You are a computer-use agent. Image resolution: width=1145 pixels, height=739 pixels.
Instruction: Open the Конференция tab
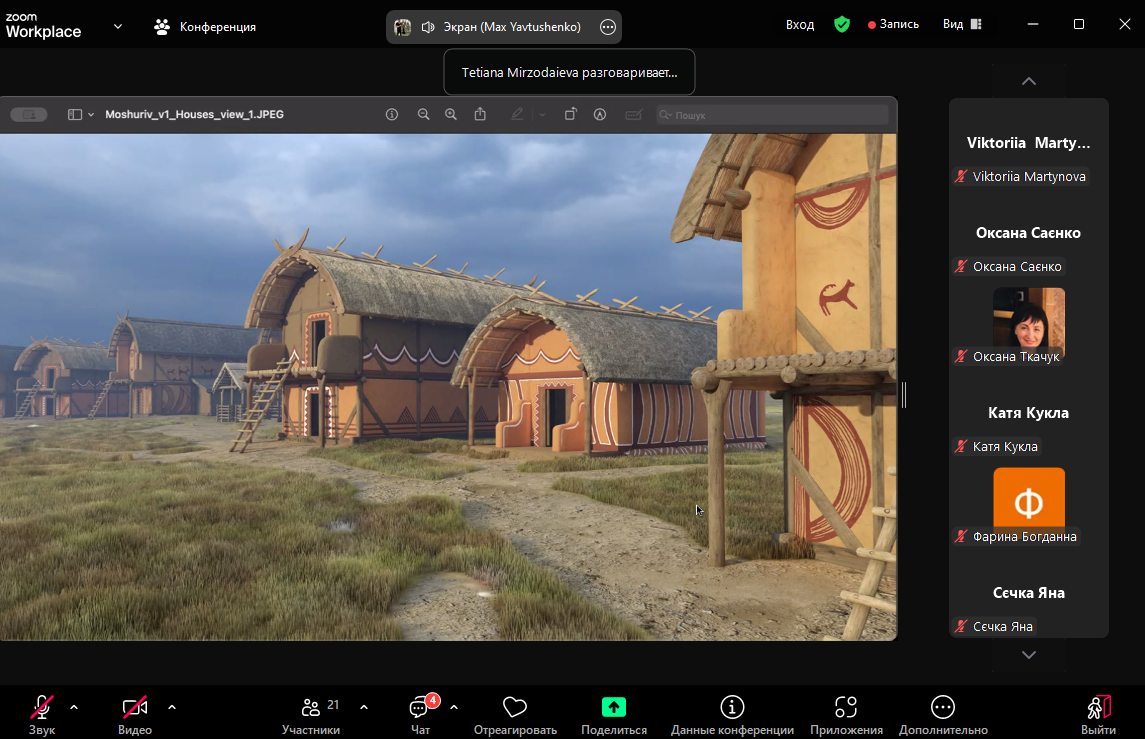(x=205, y=27)
